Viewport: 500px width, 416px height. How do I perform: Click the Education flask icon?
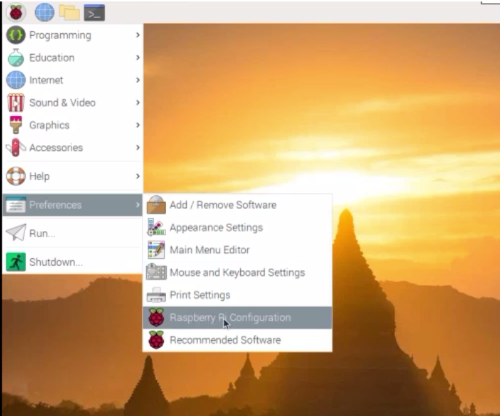[16, 57]
